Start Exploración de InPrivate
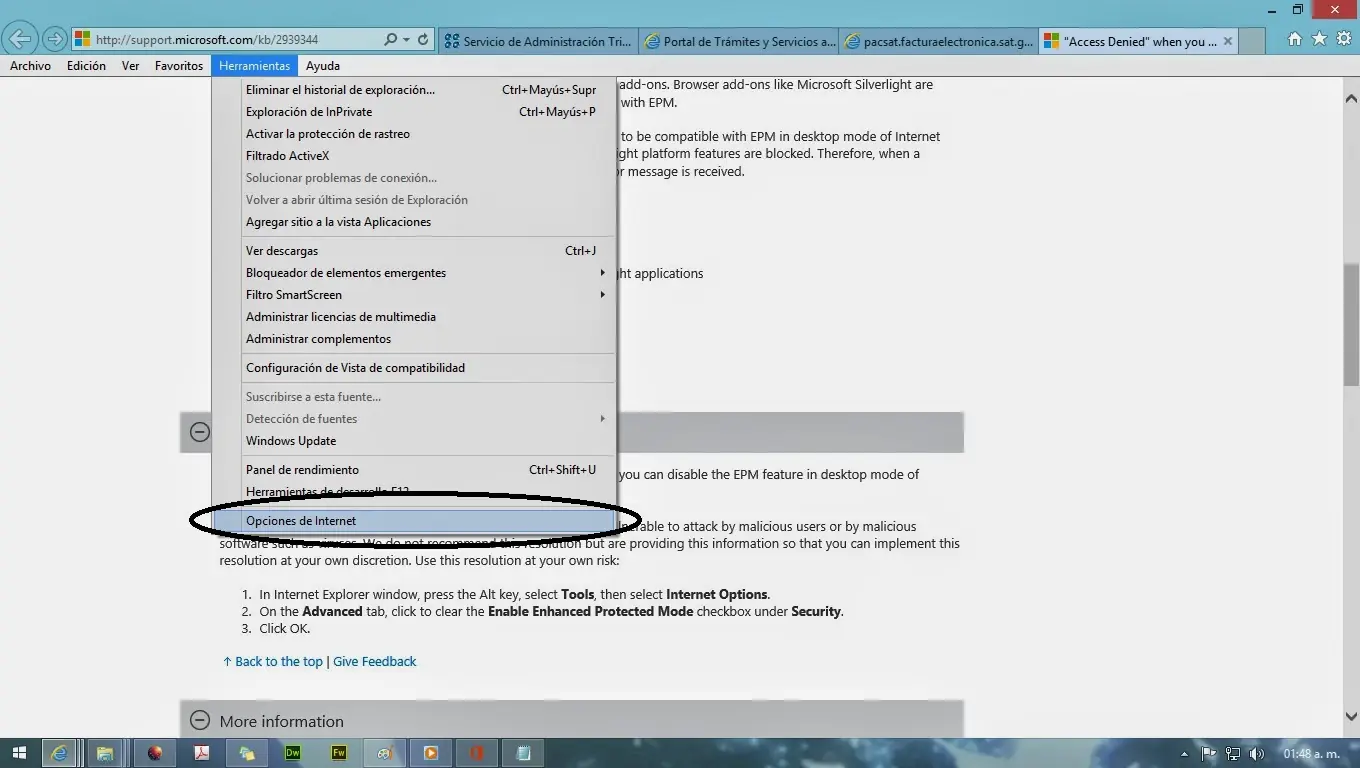1360x768 pixels. (429, 112)
